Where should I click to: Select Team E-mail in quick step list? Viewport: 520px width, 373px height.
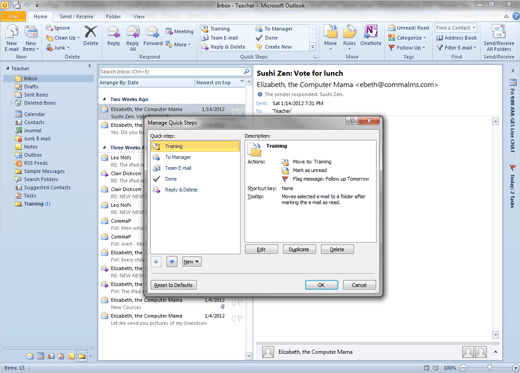pyautogui.click(x=195, y=168)
